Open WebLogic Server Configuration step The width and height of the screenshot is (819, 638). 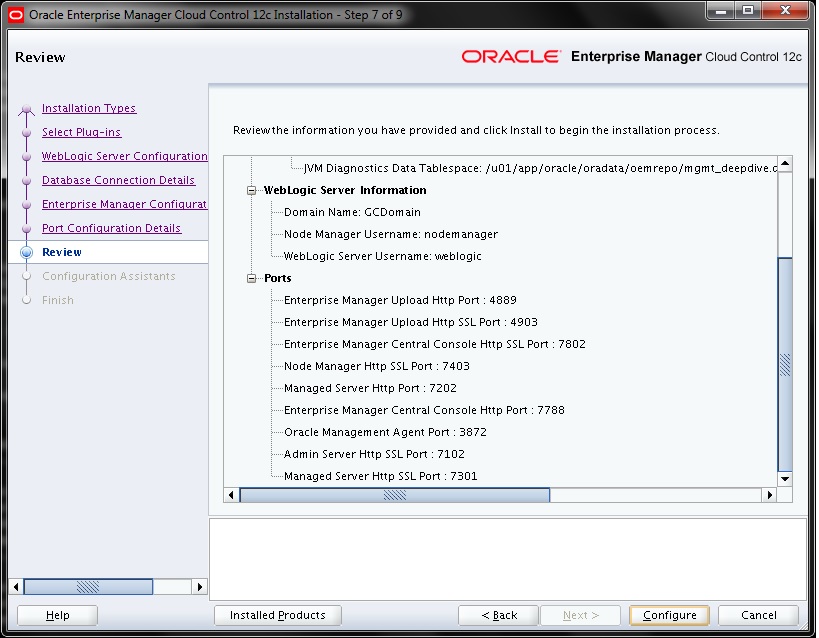pyautogui.click(x=124, y=156)
